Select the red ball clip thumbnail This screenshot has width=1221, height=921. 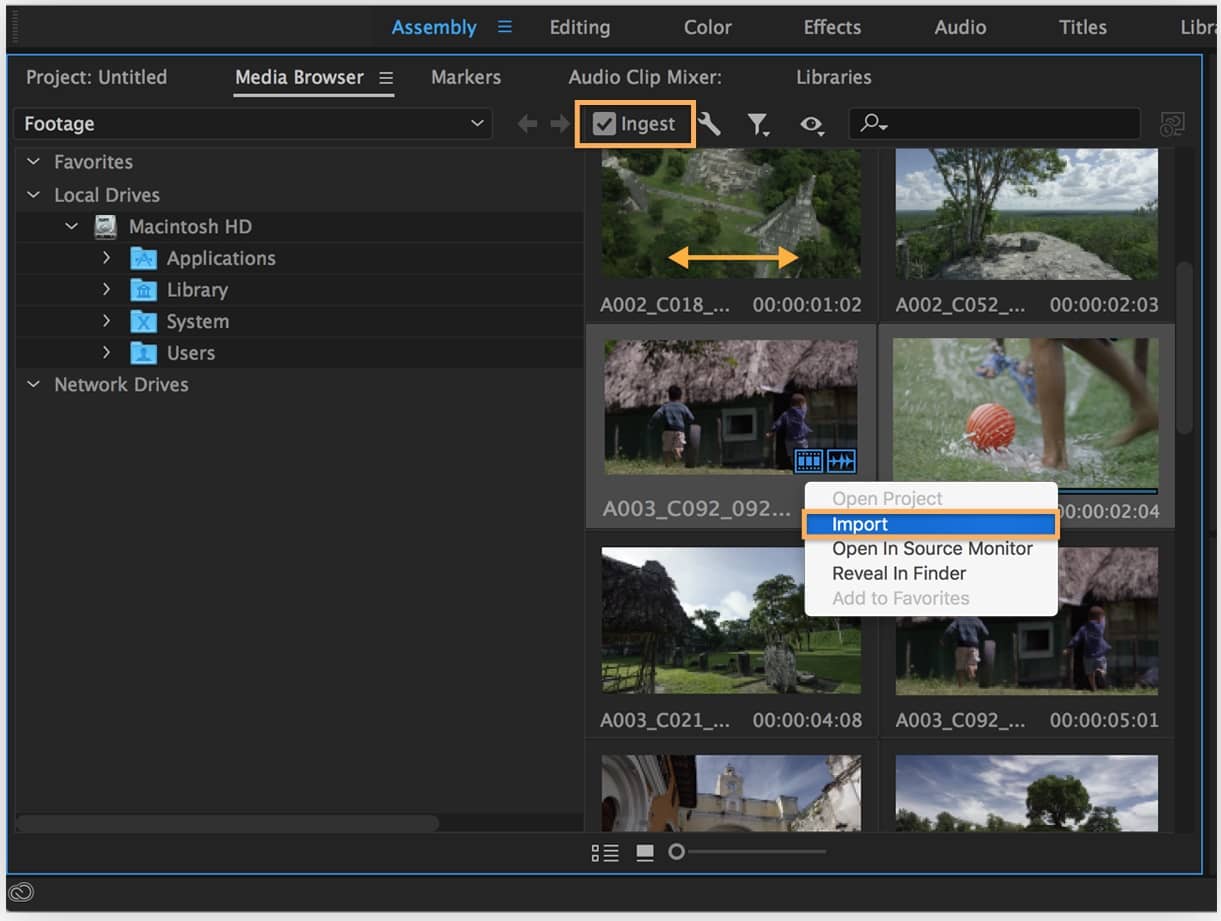coord(1026,413)
